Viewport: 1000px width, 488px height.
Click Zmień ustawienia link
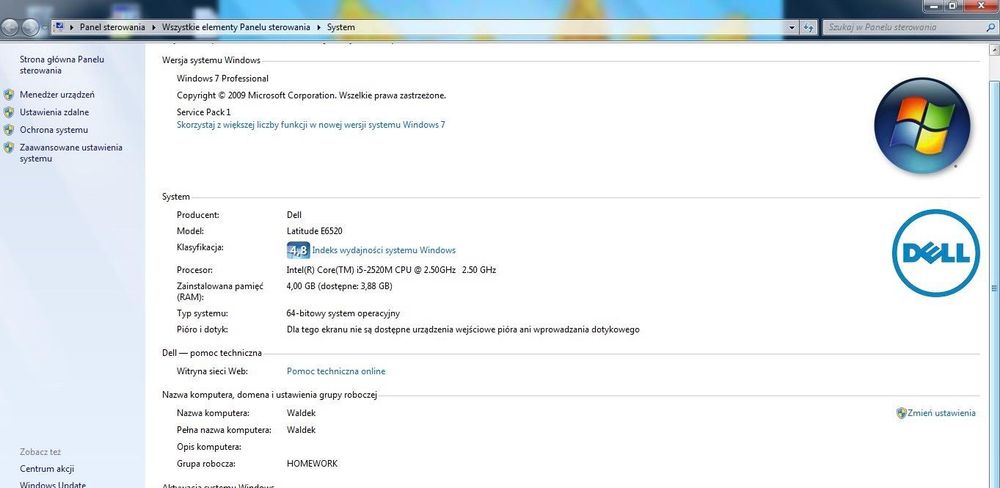941,413
